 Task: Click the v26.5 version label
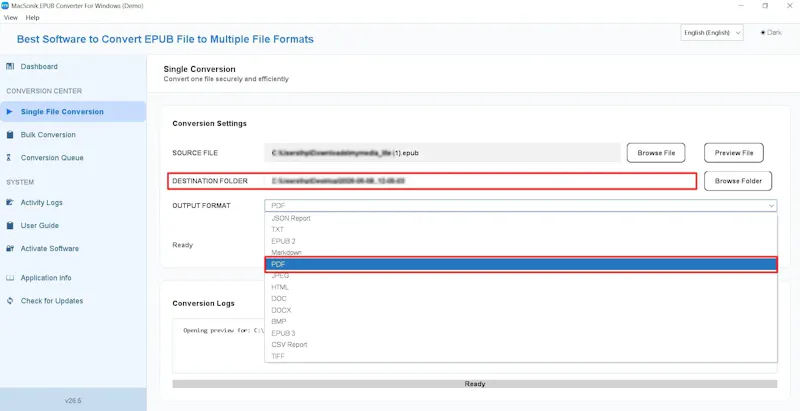click(x=73, y=401)
